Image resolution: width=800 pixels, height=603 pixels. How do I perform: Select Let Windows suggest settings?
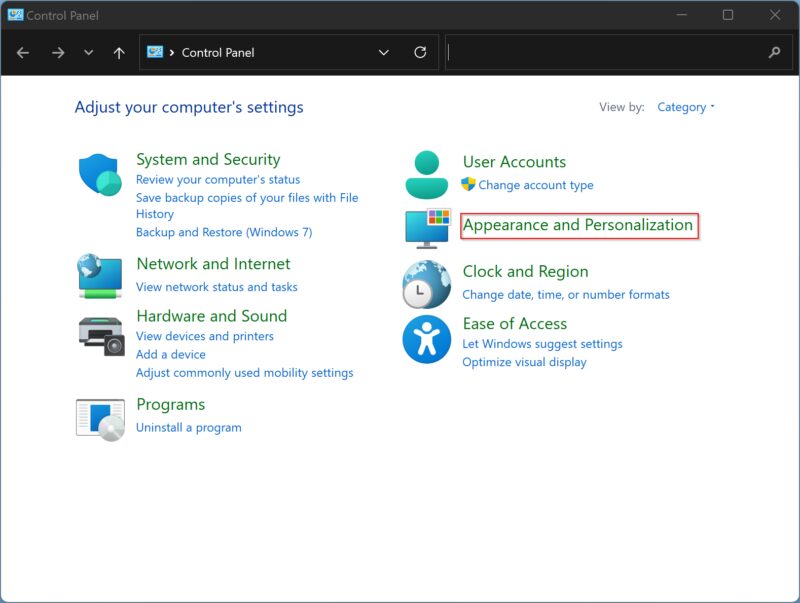coord(542,344)
